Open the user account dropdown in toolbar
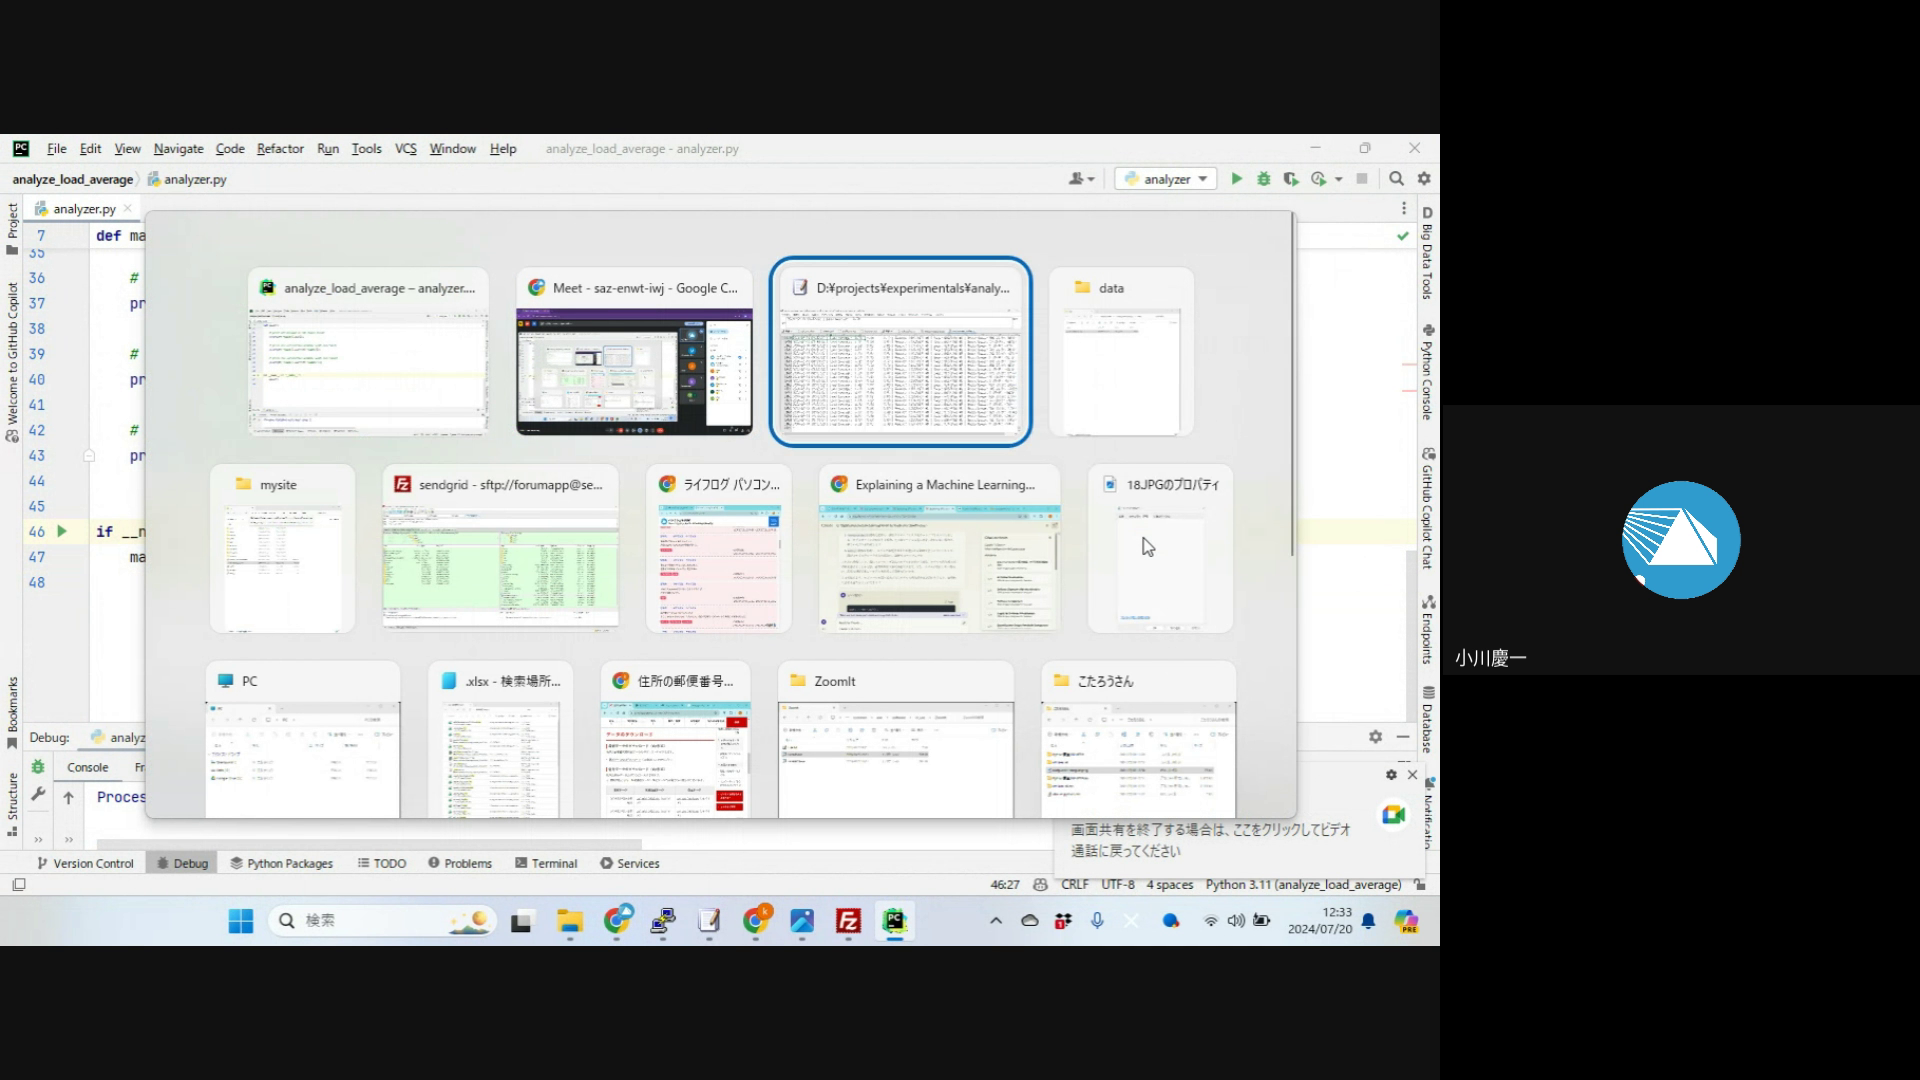This screenshot has width=1920, height=1080. pos(1081,179)
